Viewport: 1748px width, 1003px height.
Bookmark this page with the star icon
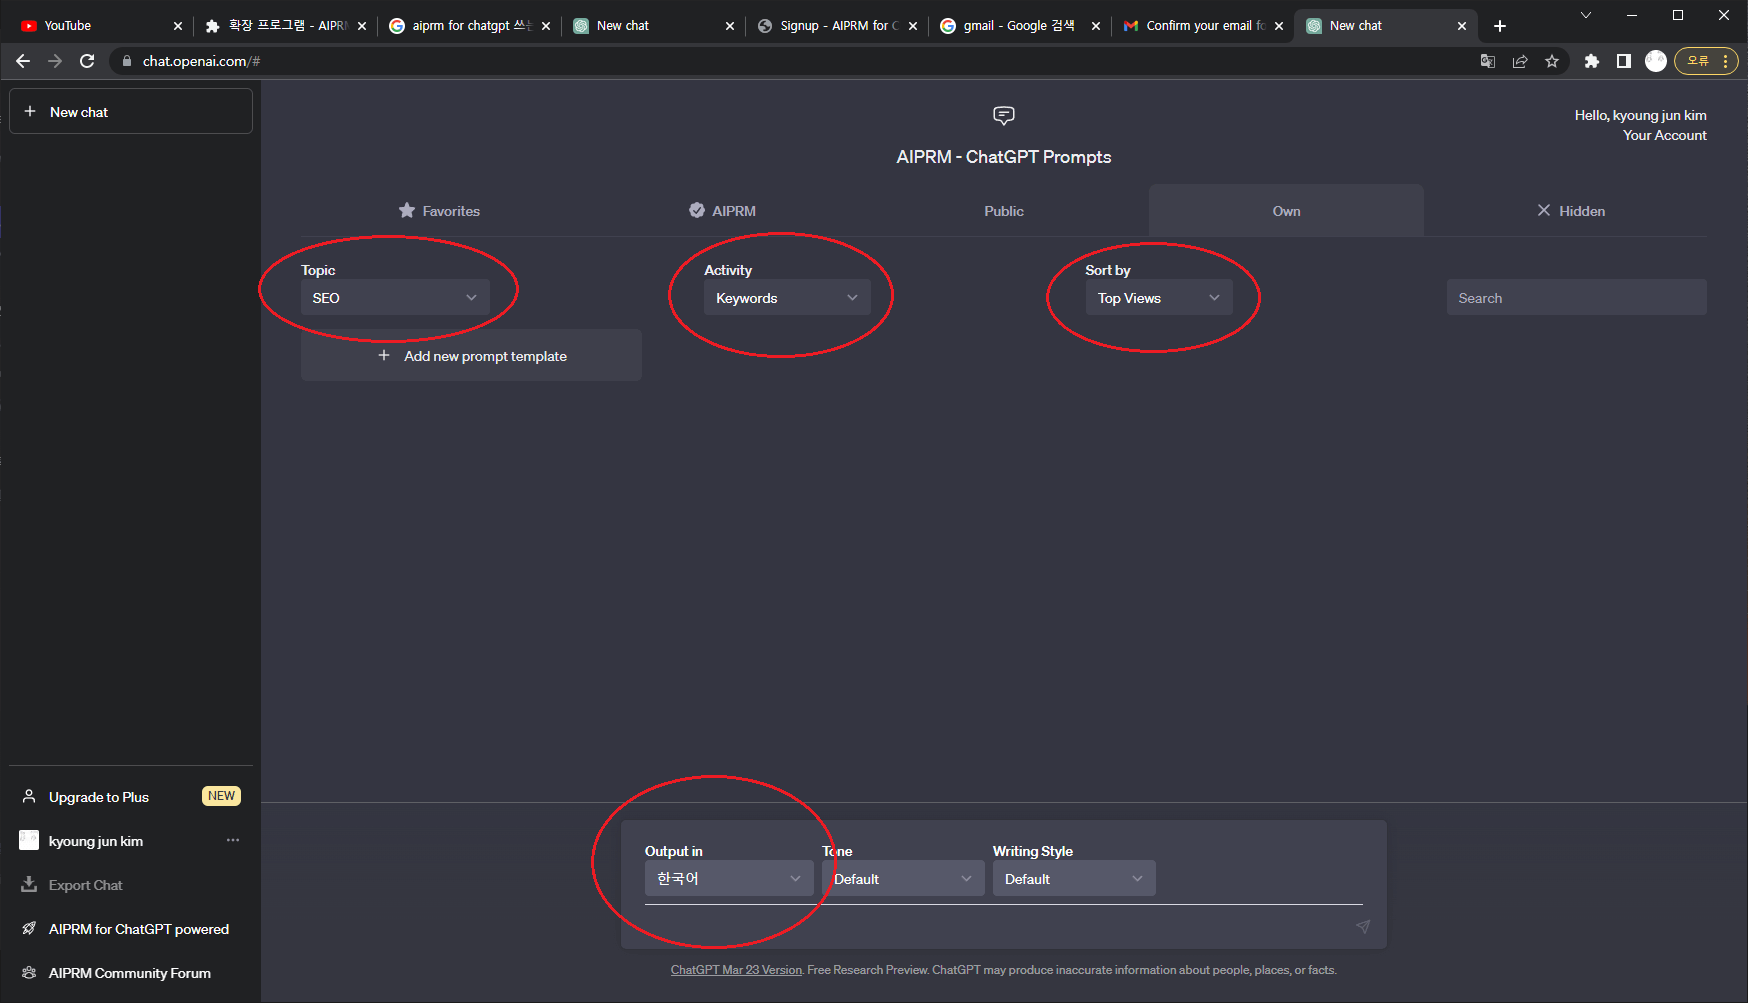point(1552,61)
